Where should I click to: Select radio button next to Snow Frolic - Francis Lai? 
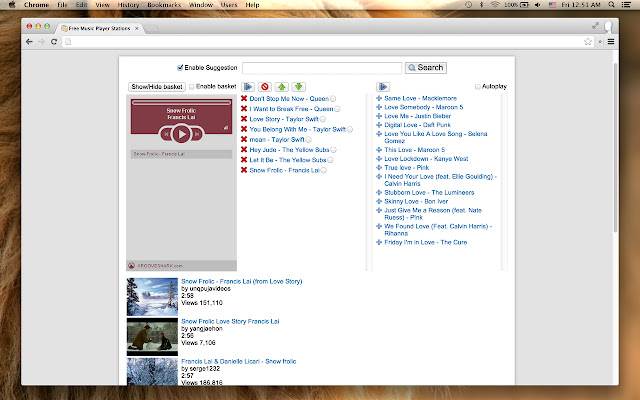324,170
